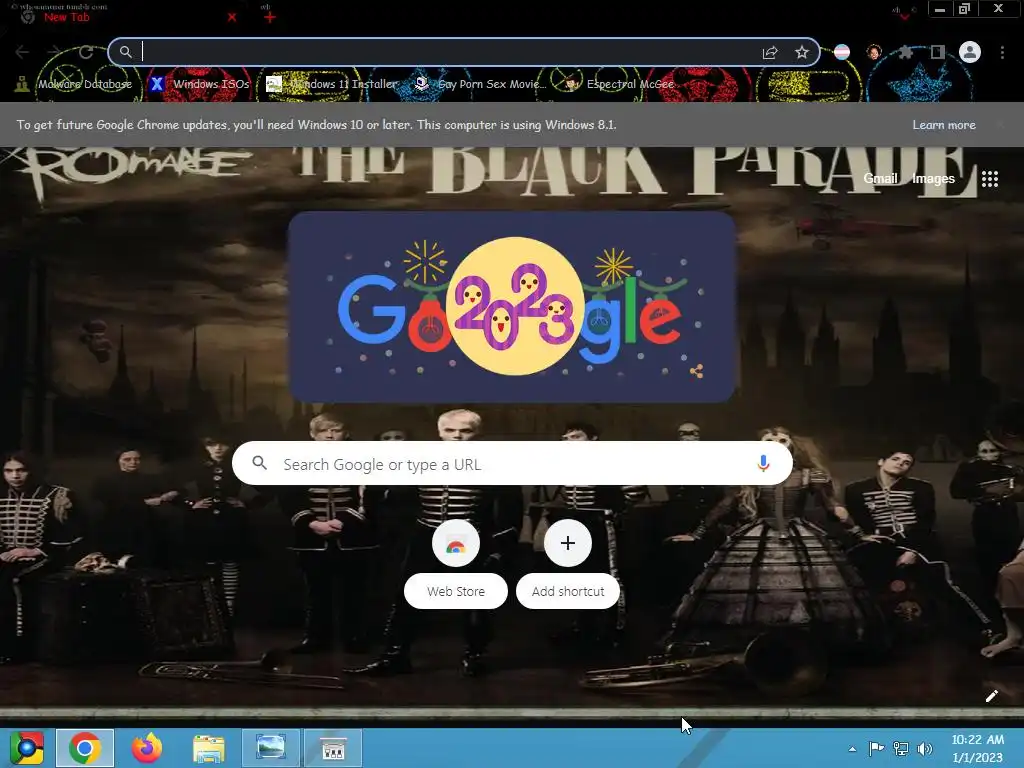Open the Windows ISOs bookmark
The image size is (1024, 768).
[200, 84]
